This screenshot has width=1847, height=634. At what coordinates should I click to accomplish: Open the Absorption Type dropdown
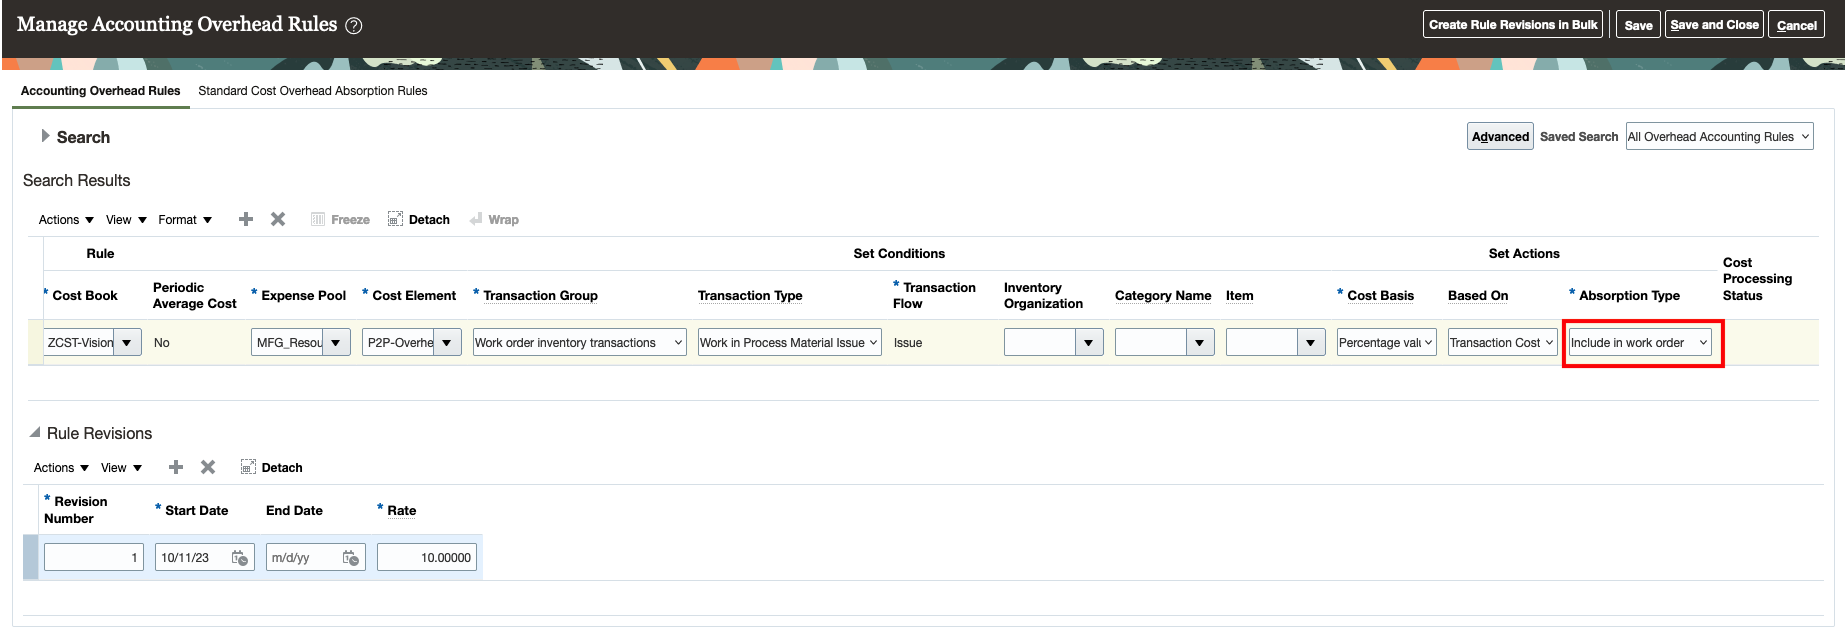tap(1640, 343)
